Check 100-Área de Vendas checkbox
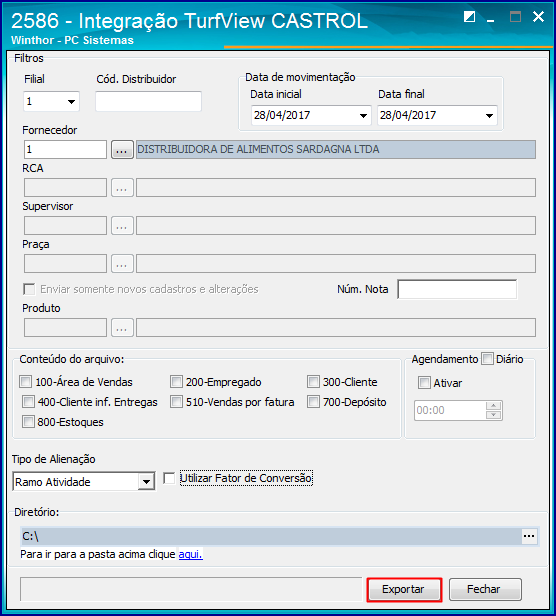The width and height of the screenshot is (556, 616). 26,381
